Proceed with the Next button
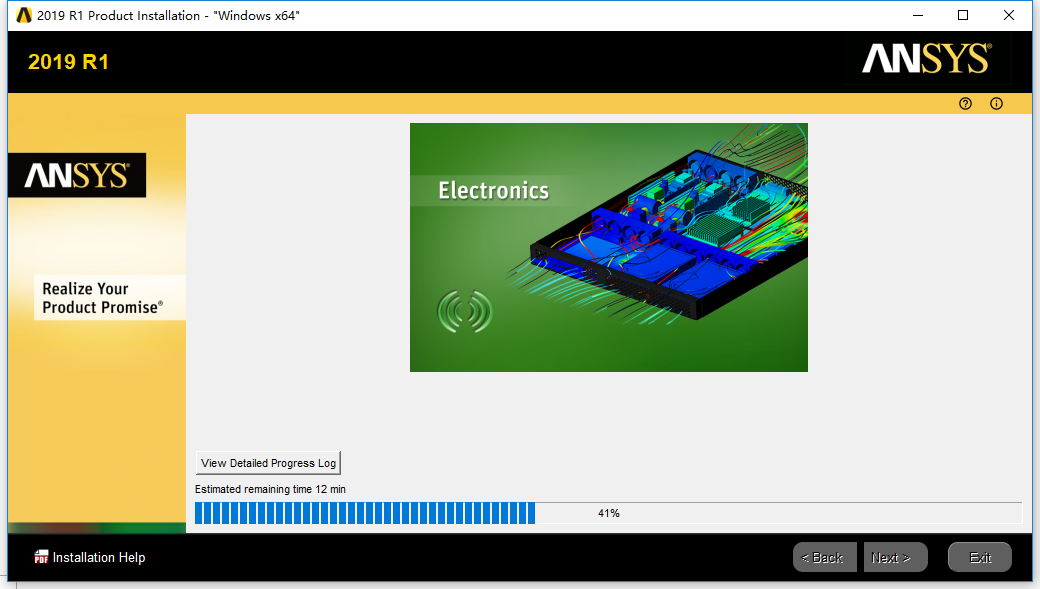The height and width of the screenshot is (589, 1040). pos(895,557)
